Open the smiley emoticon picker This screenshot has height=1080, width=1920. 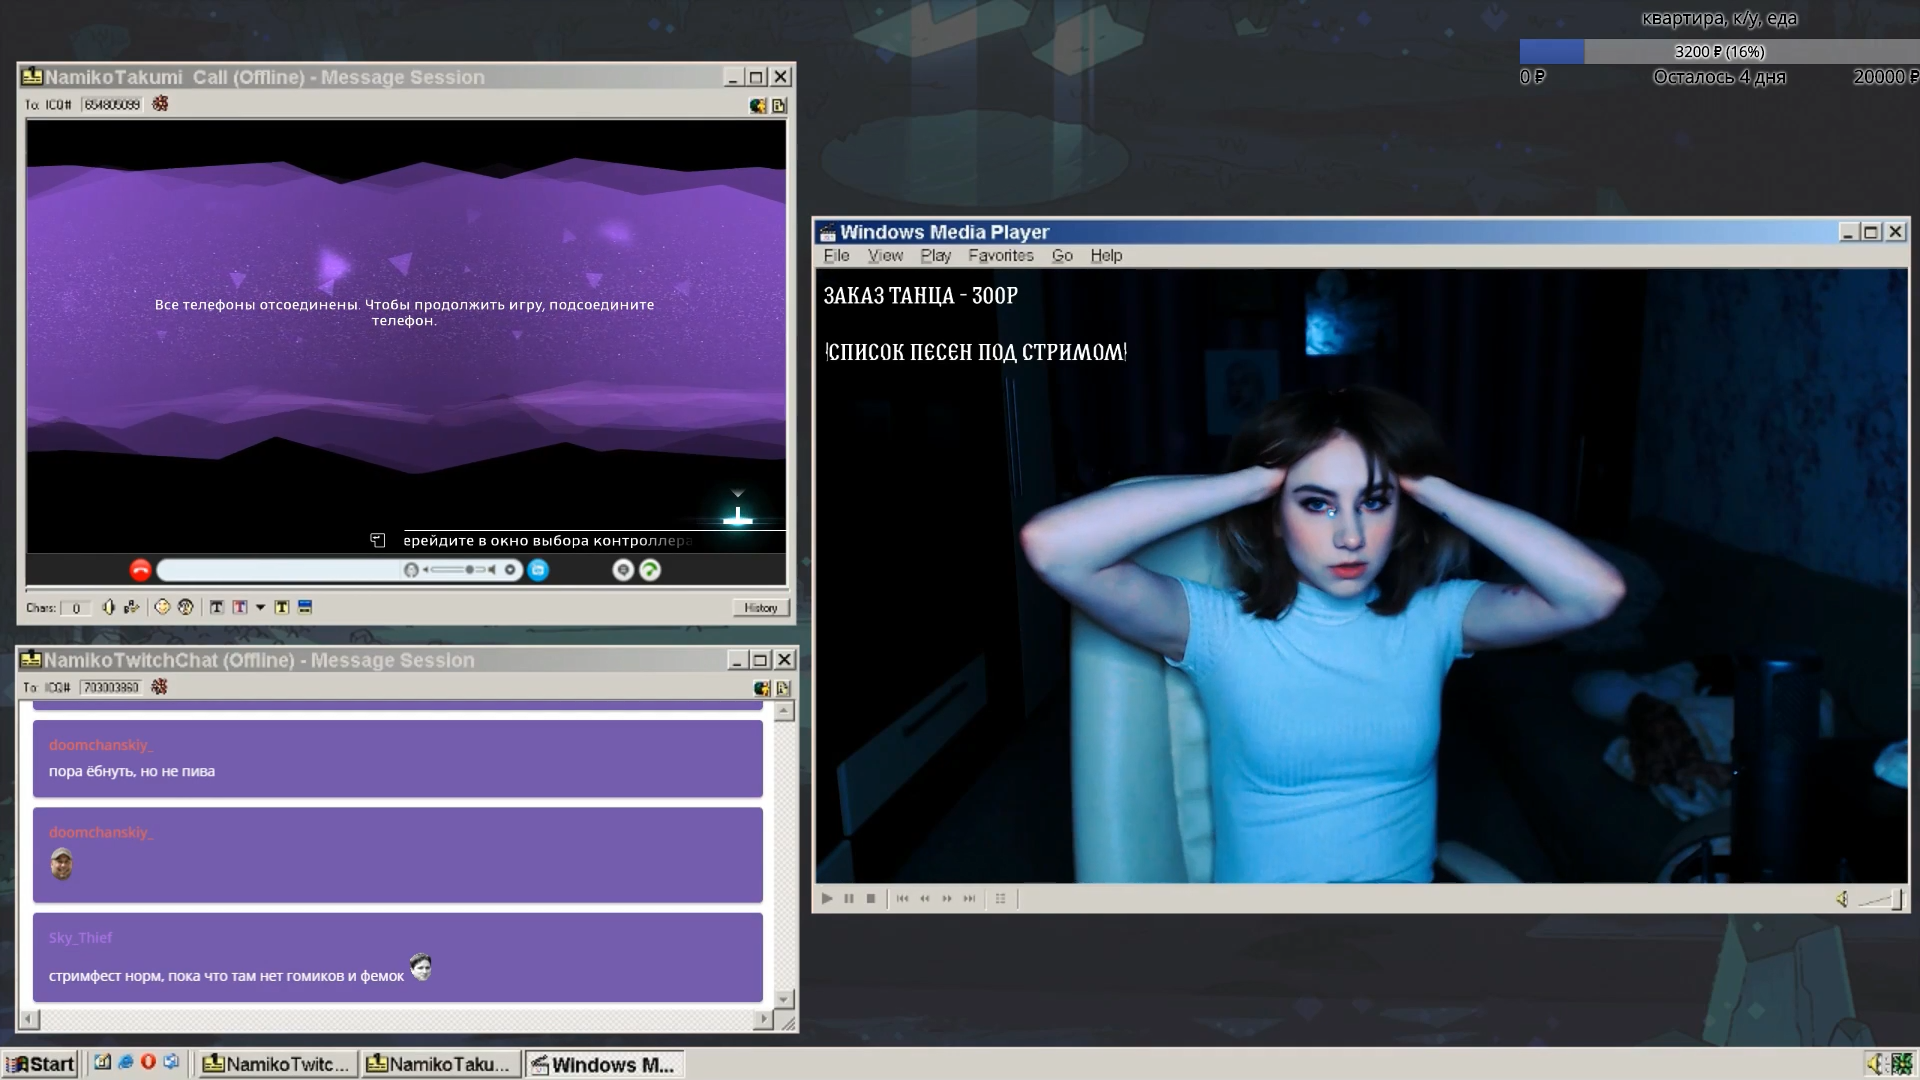click(162, 607)
